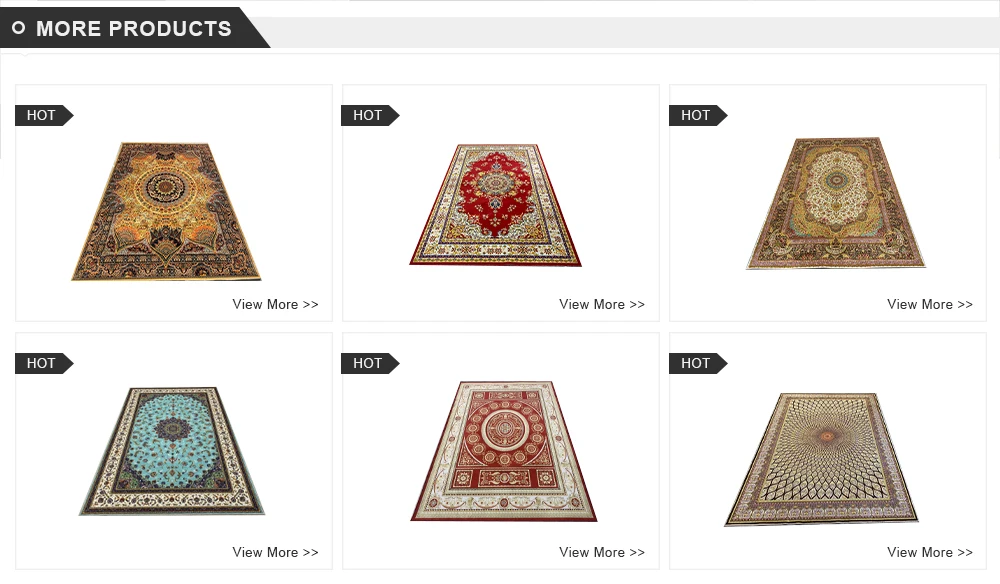Open the red circular-pattern rug image
The height and width of the screenshot is (584, 1000).
point(504,451)
